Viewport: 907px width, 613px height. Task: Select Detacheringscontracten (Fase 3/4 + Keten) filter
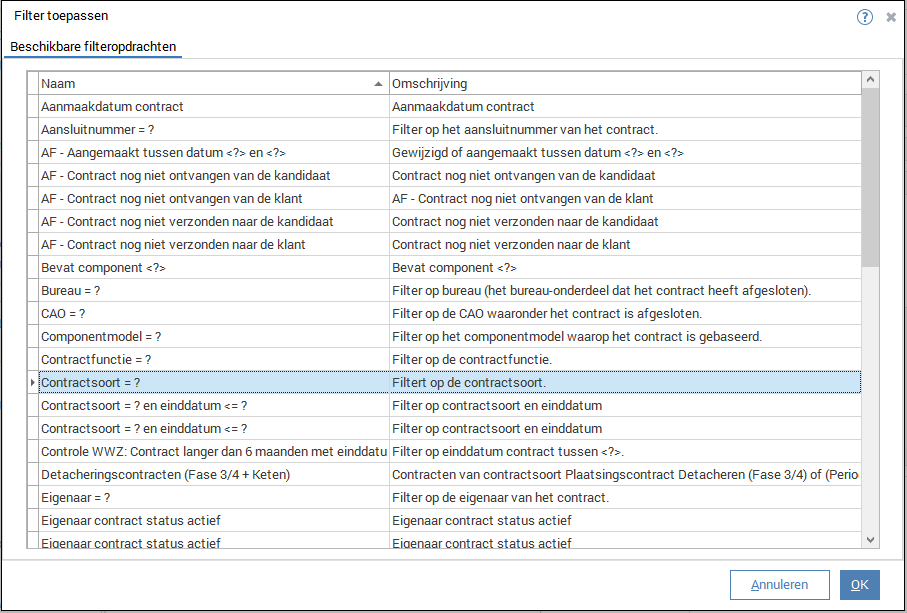165,474
